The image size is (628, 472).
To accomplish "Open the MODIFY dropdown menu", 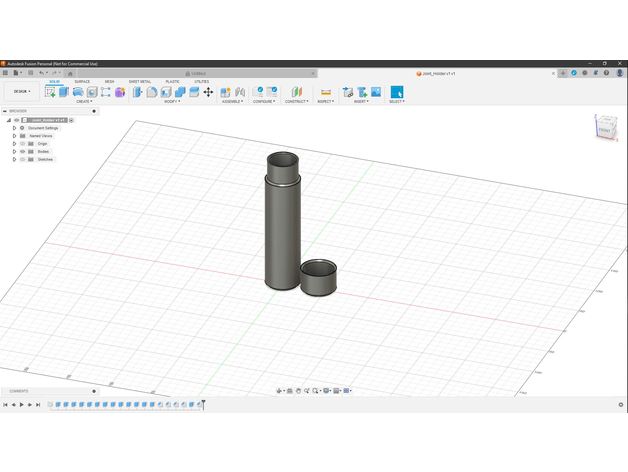I will point(171,101).
